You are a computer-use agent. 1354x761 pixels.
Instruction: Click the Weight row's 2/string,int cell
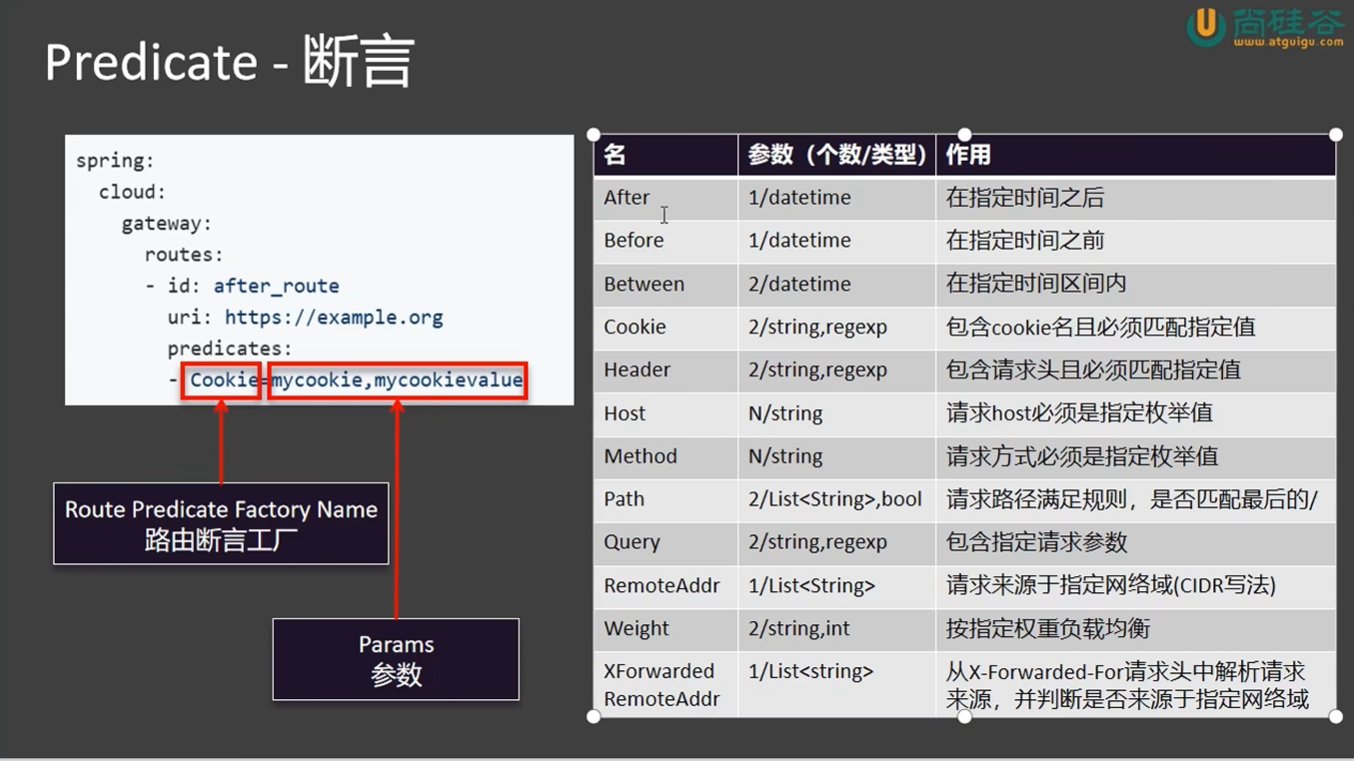[836, 629]
